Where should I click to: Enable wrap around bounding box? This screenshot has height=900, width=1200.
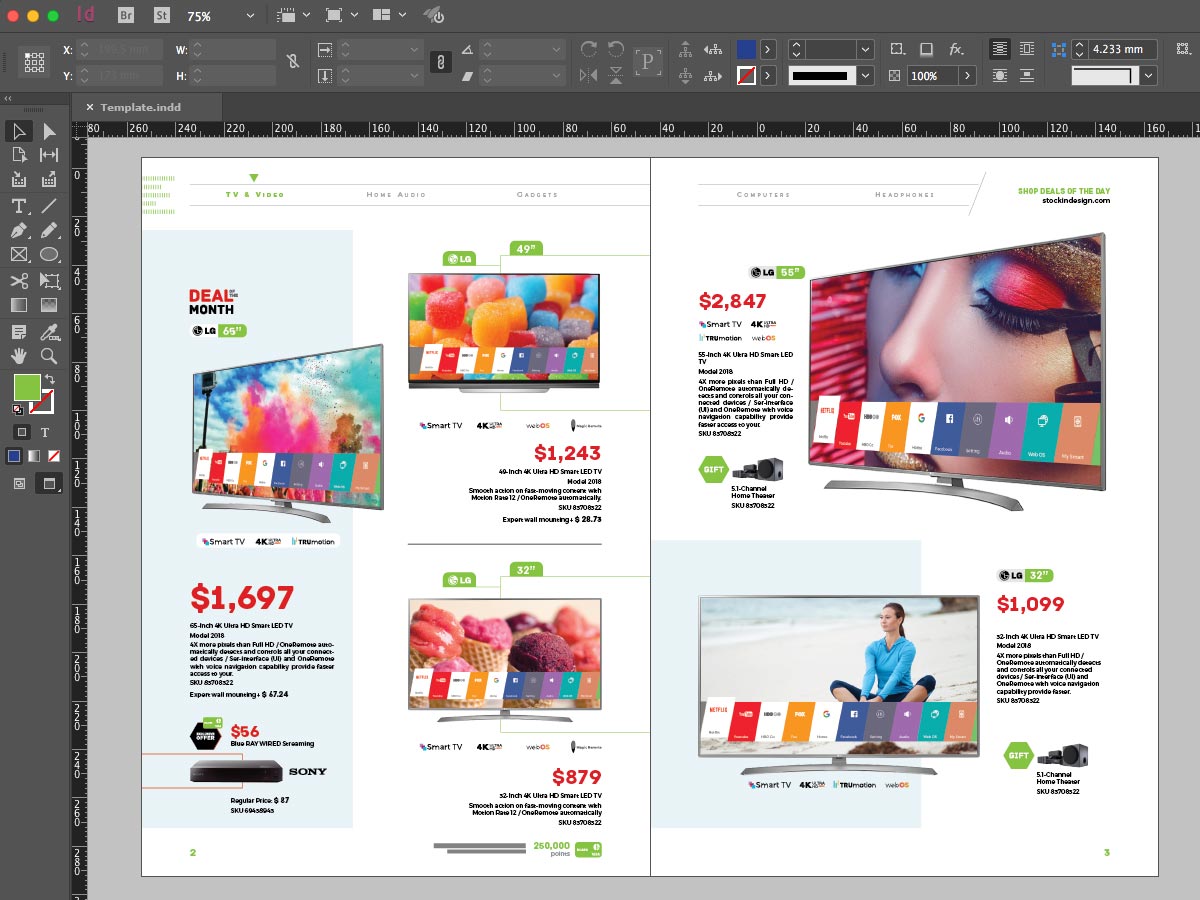tap(1027, 49)
